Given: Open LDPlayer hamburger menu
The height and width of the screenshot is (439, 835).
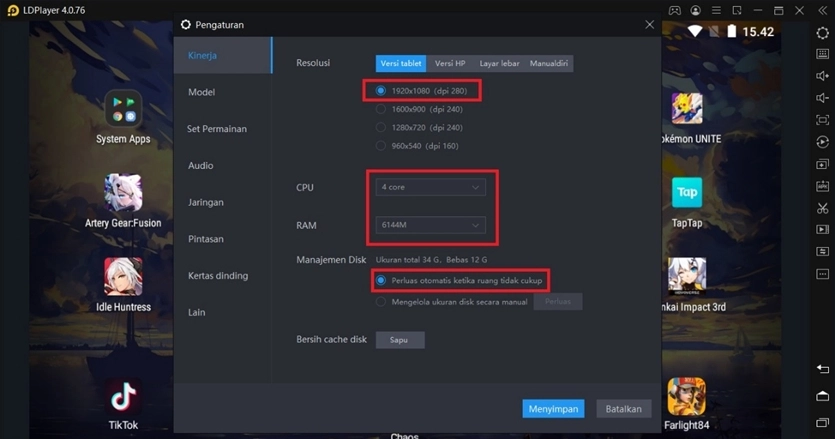Looking at the screenshot, I should point(716,11).
